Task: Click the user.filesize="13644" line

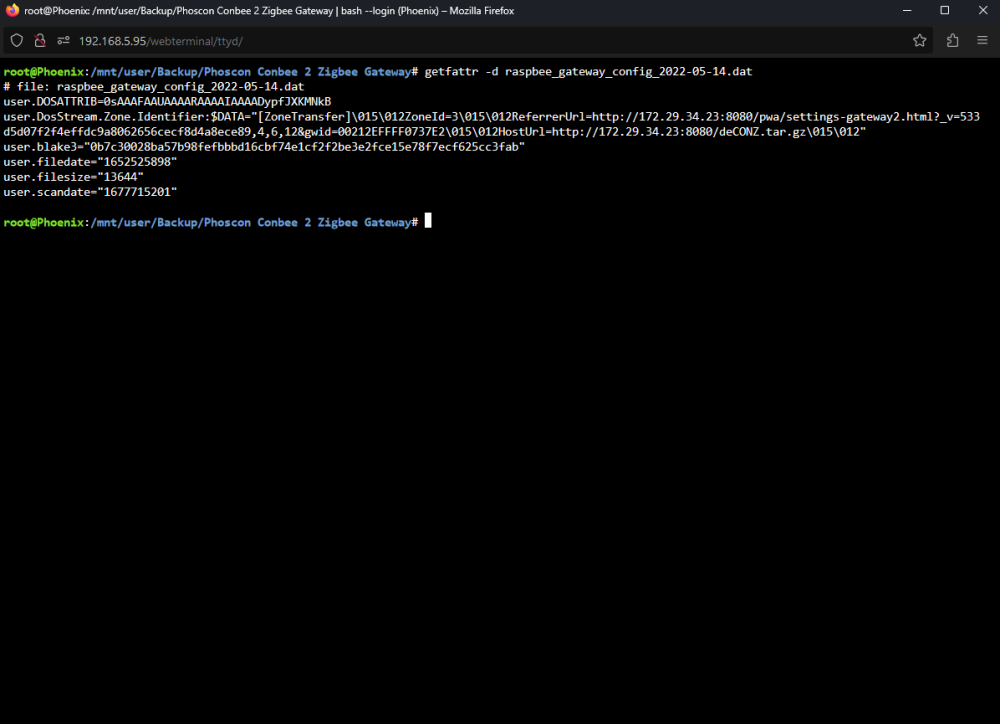Action: point(73,177)
